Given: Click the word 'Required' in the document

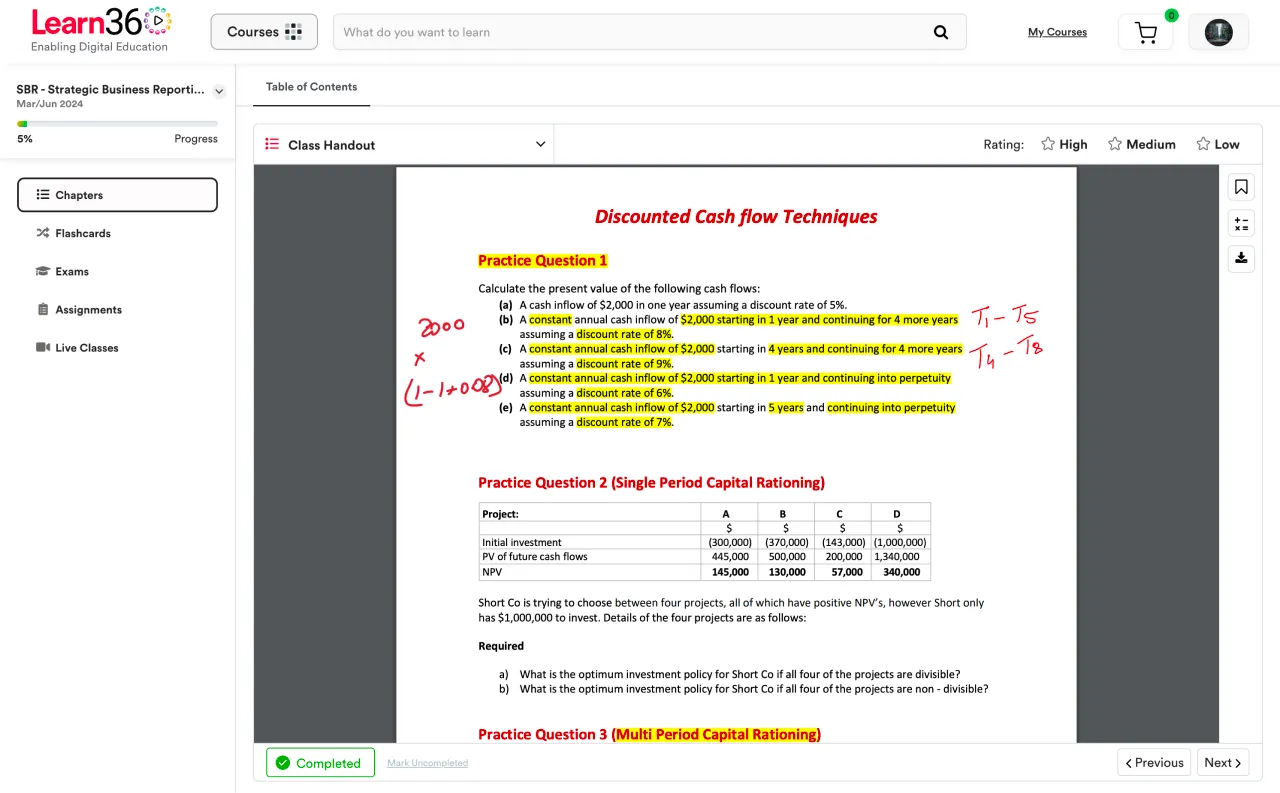Looking at the screenshot, I should 501,646.
